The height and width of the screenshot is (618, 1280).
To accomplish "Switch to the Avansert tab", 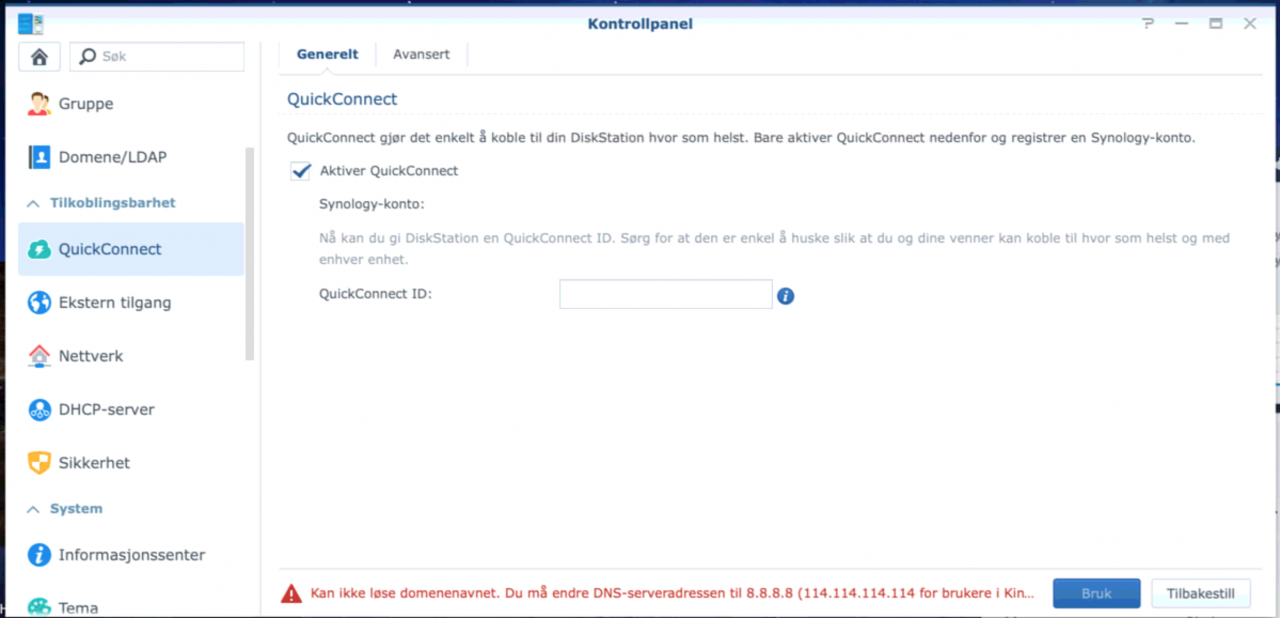I will [421, 55].
